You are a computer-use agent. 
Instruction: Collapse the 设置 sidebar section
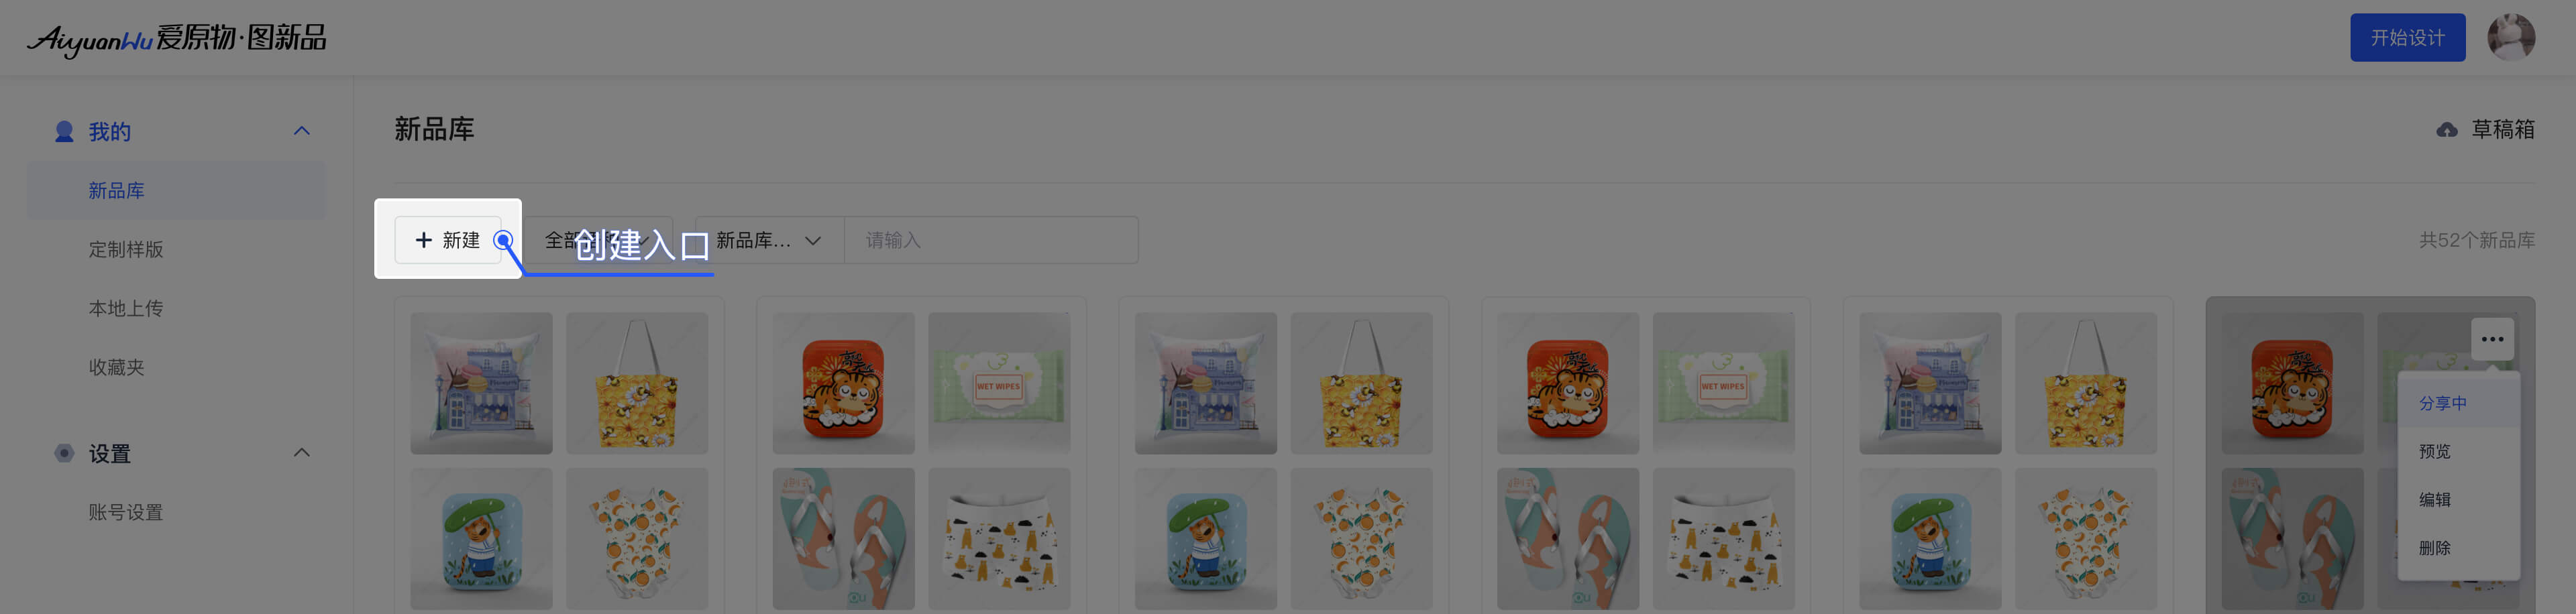click(x=301, y=453)
